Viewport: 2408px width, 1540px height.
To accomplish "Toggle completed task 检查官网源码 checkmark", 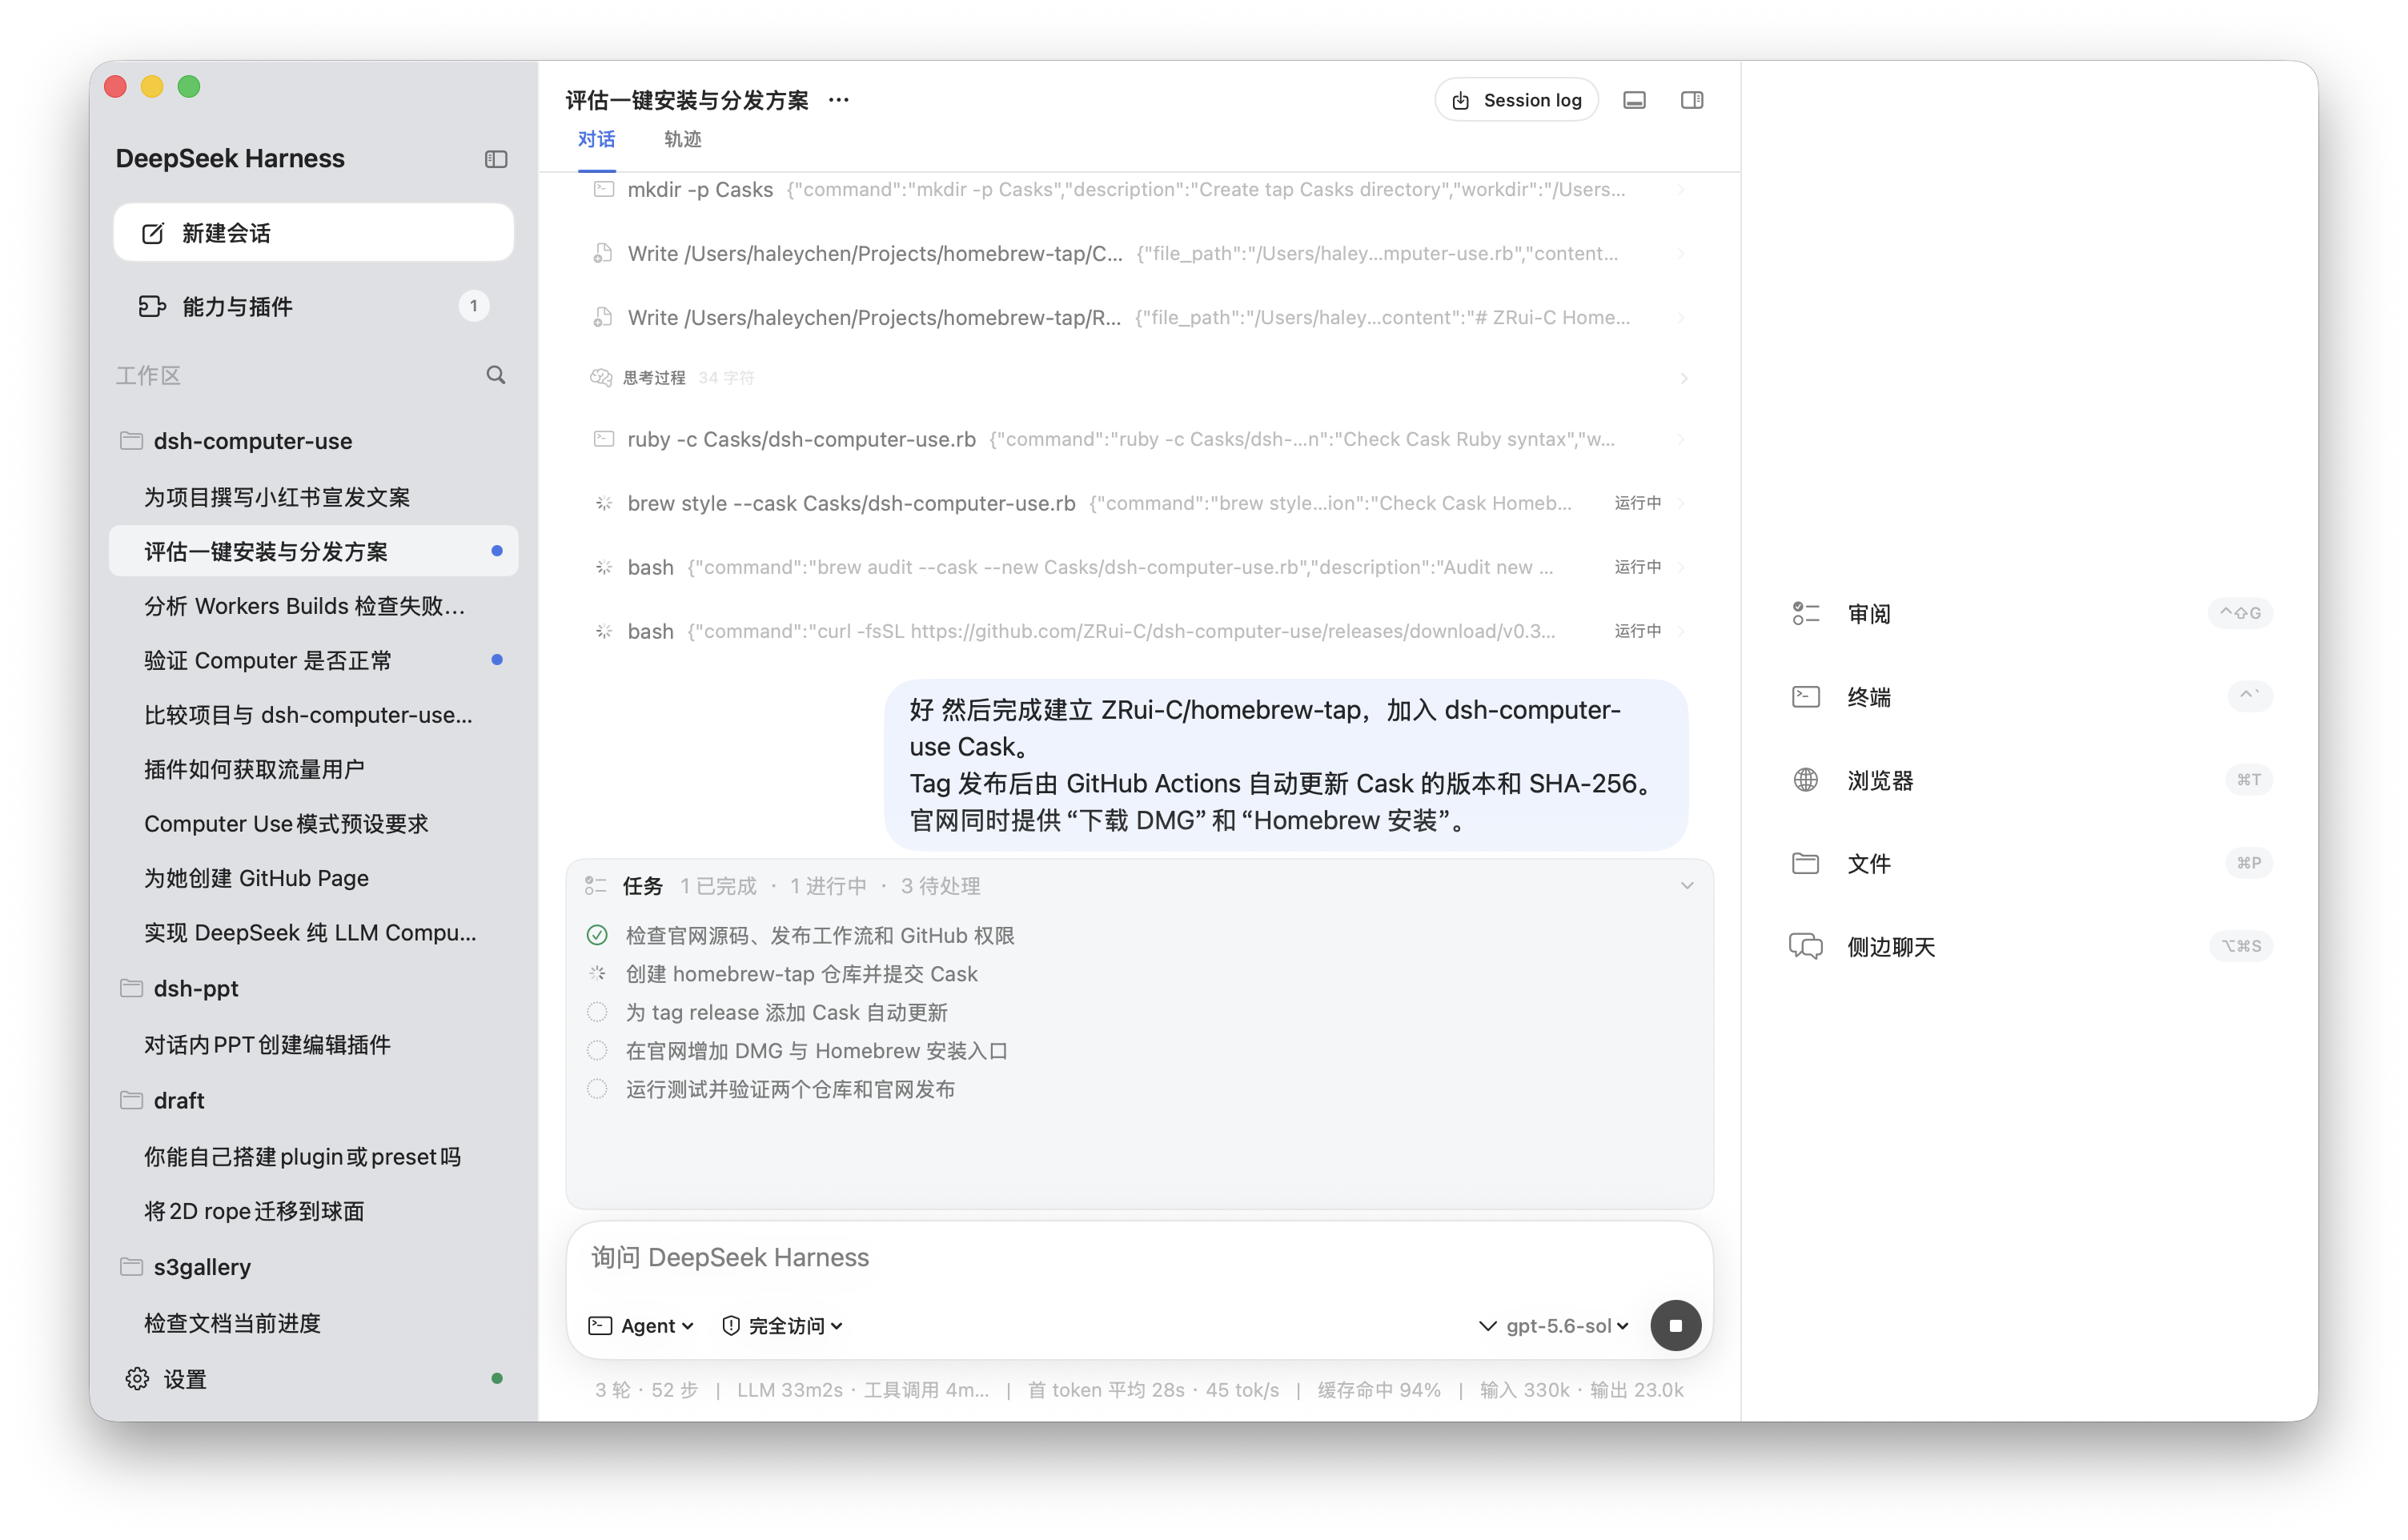I will (x=597, y=935).
